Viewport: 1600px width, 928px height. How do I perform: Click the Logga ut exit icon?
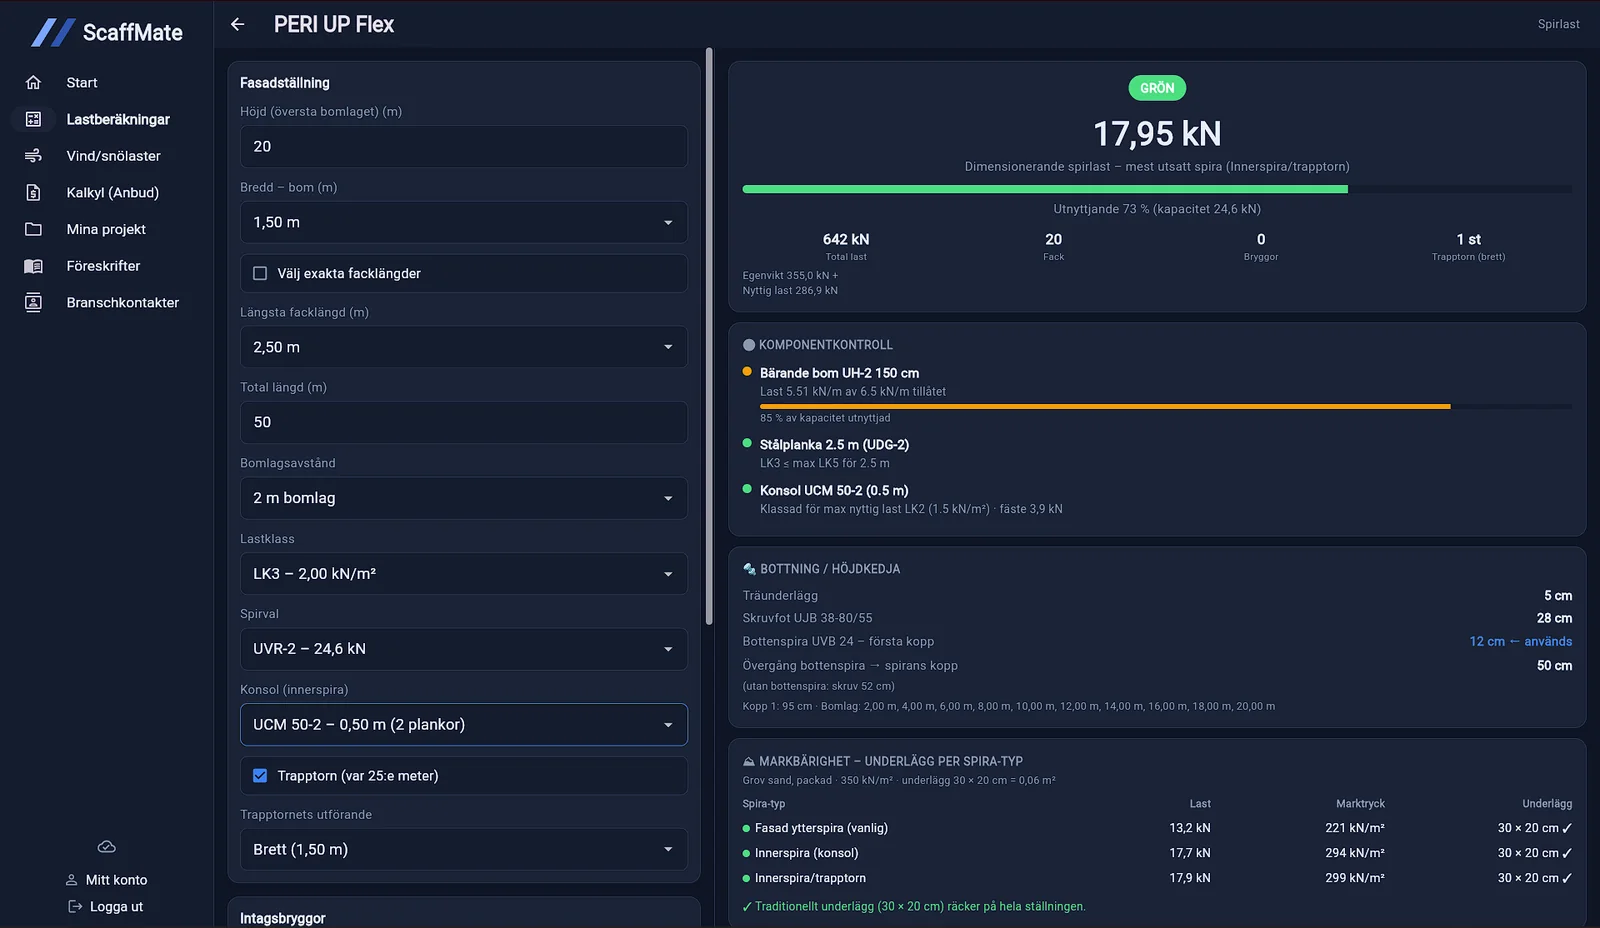75,906
